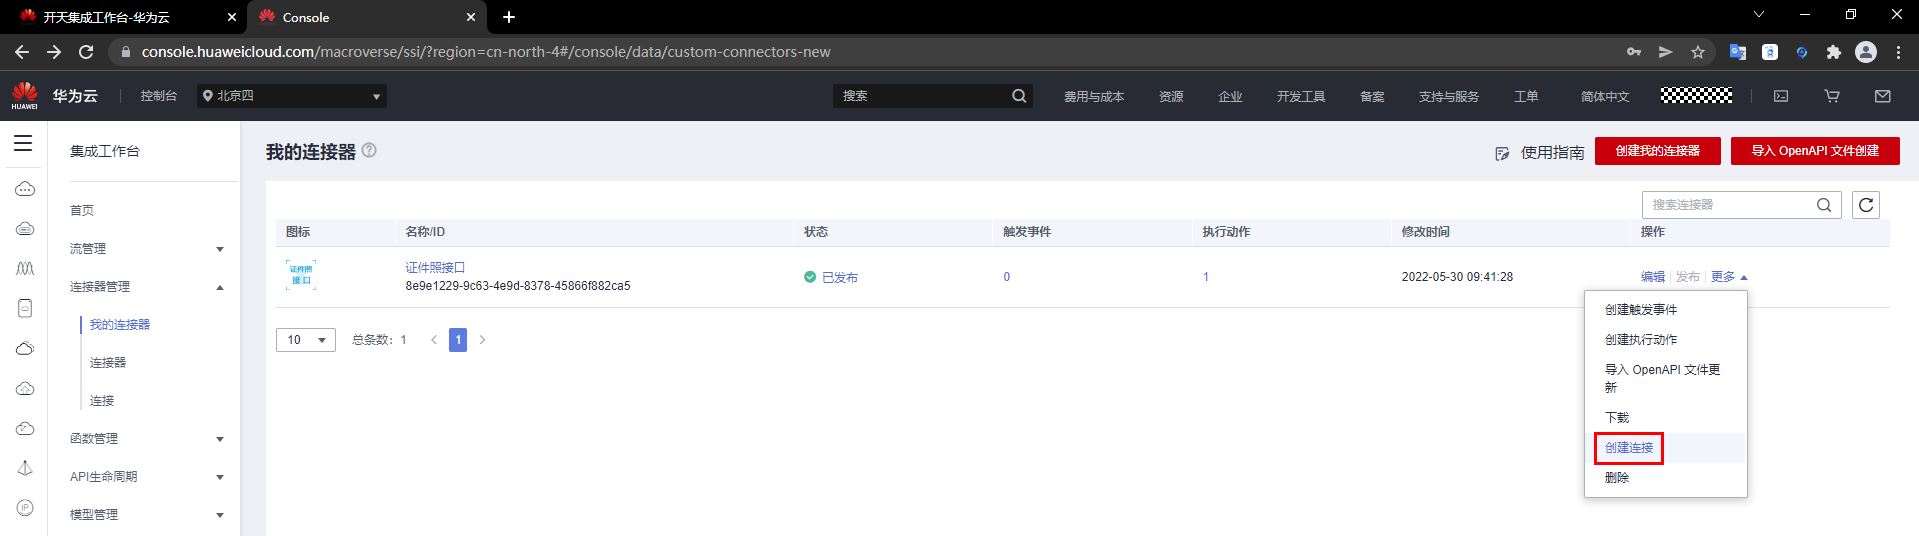This screenshot has height=536, width=1919.
Task: Select 删除 from the dropdown menu
Action: (x=1666, y=478)
